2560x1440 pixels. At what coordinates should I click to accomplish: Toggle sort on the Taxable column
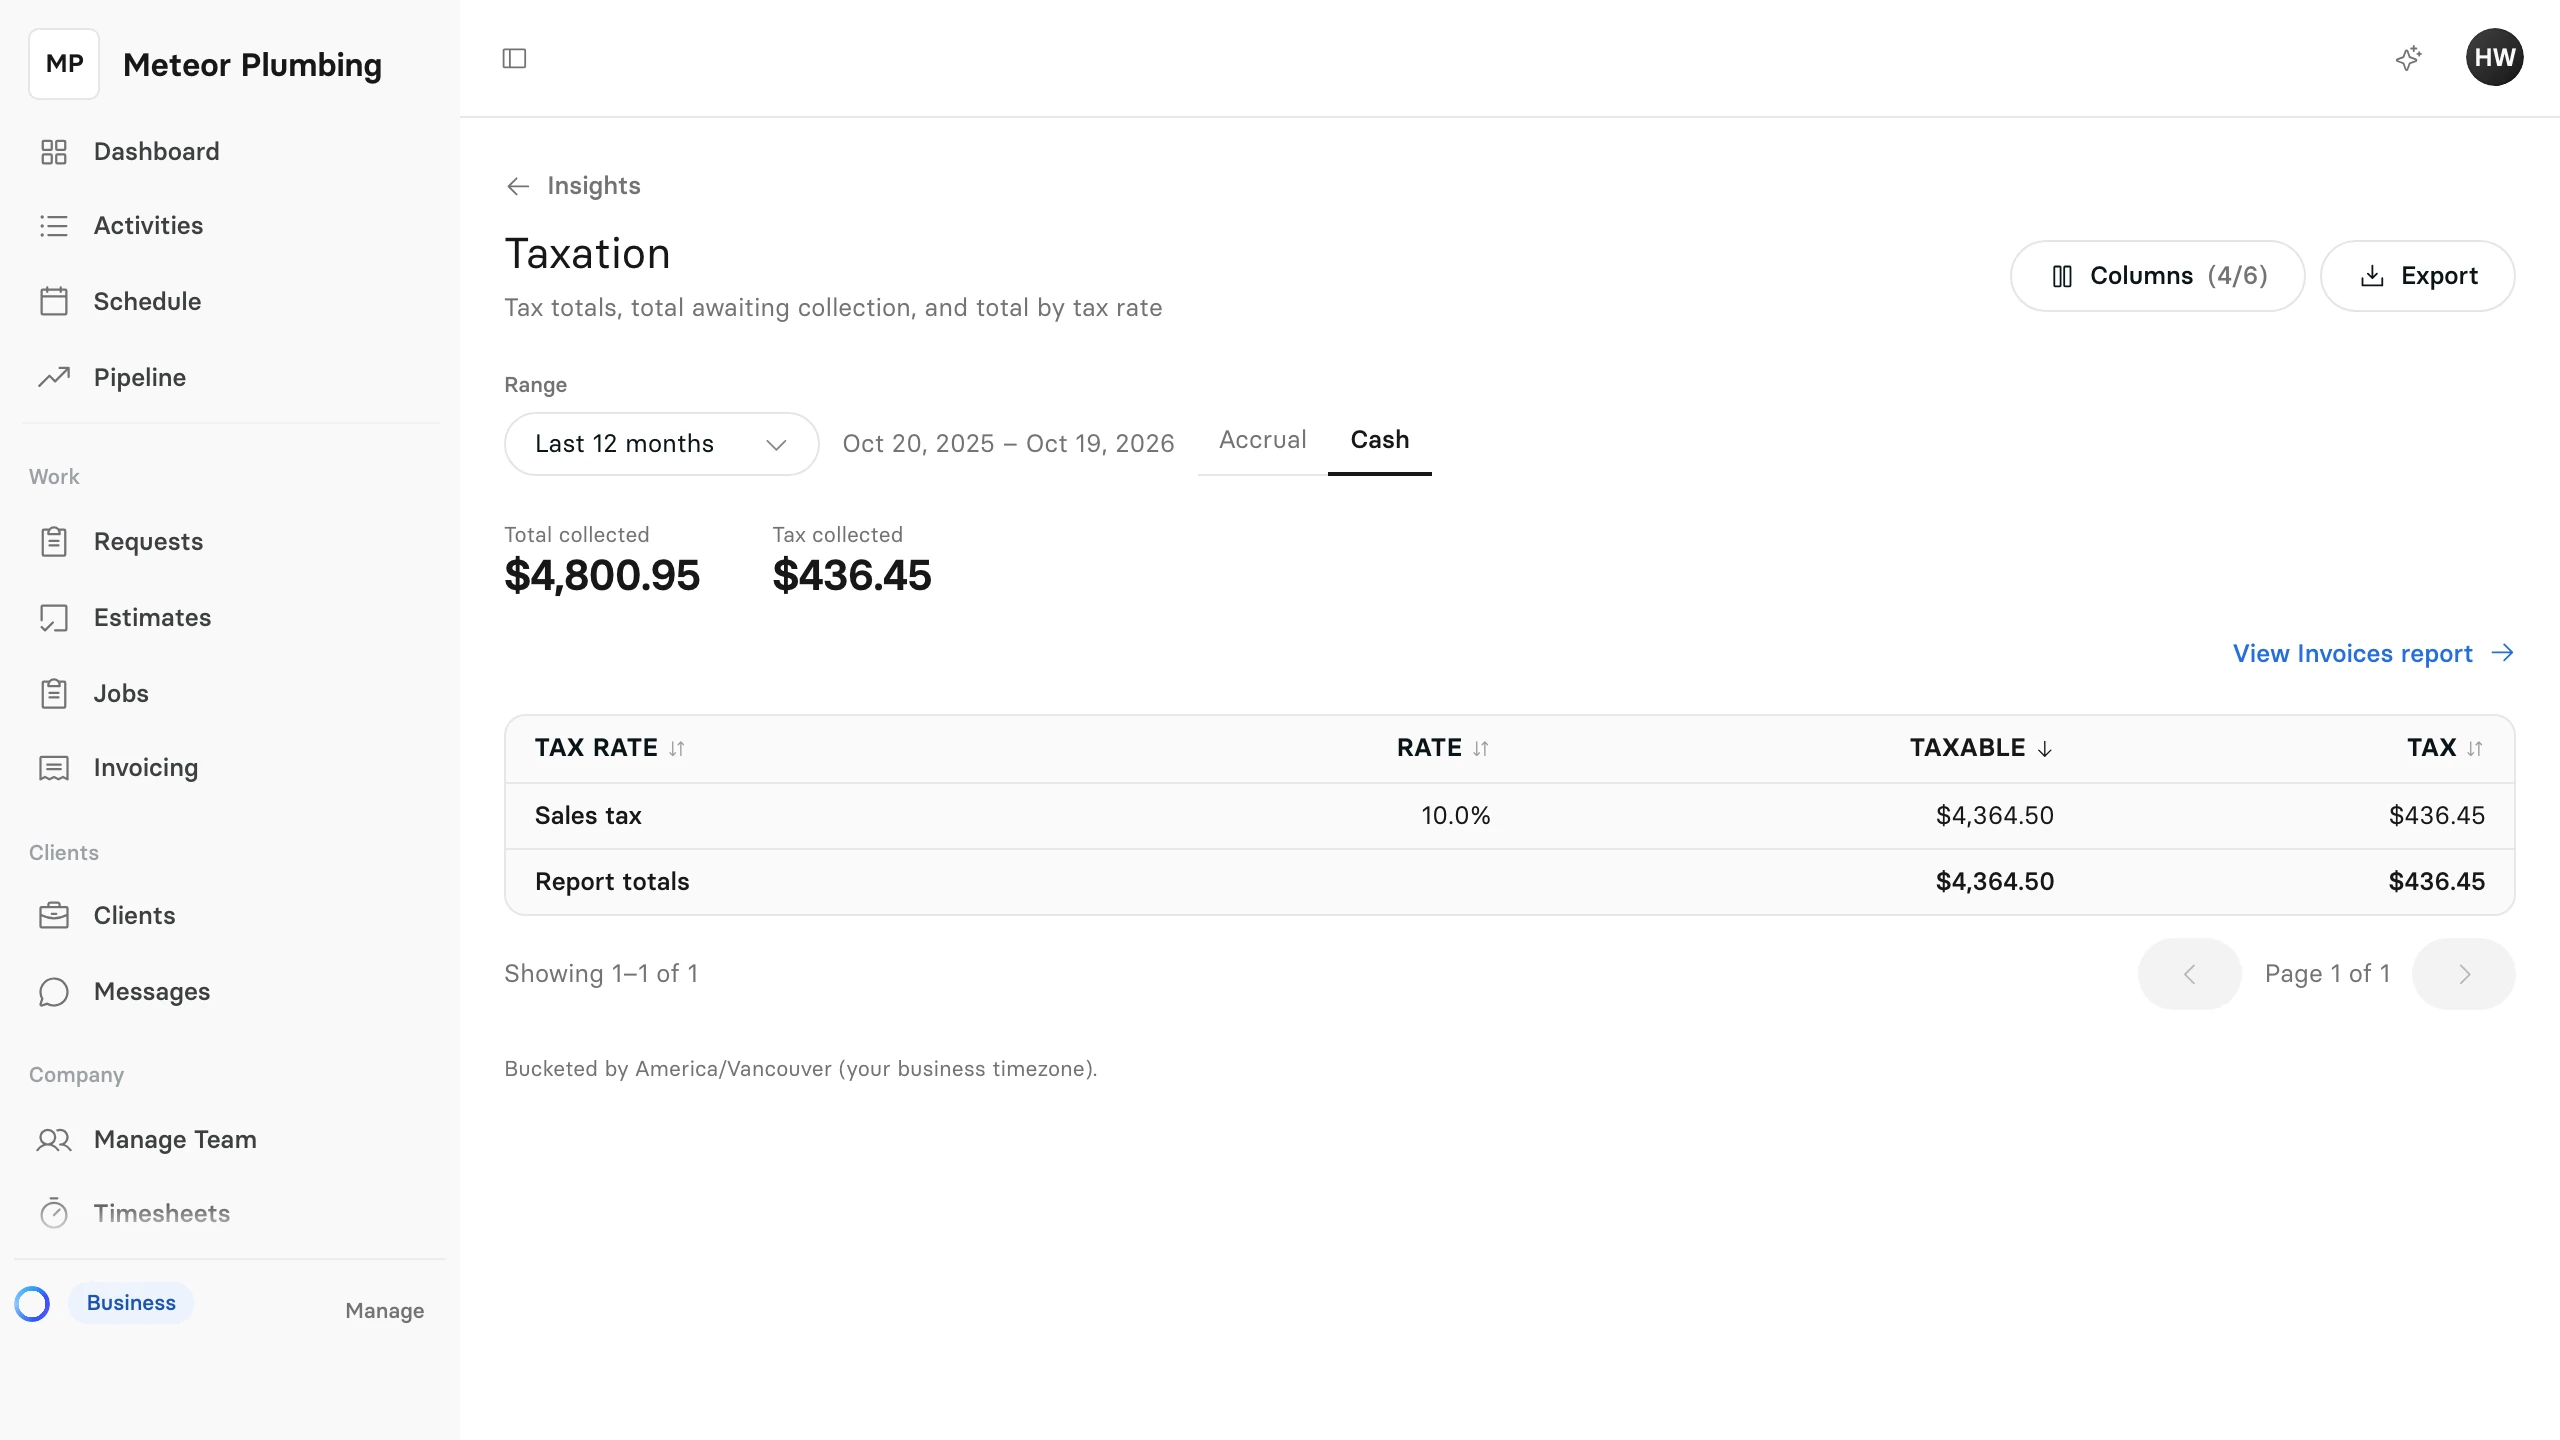click(1981, 748)
